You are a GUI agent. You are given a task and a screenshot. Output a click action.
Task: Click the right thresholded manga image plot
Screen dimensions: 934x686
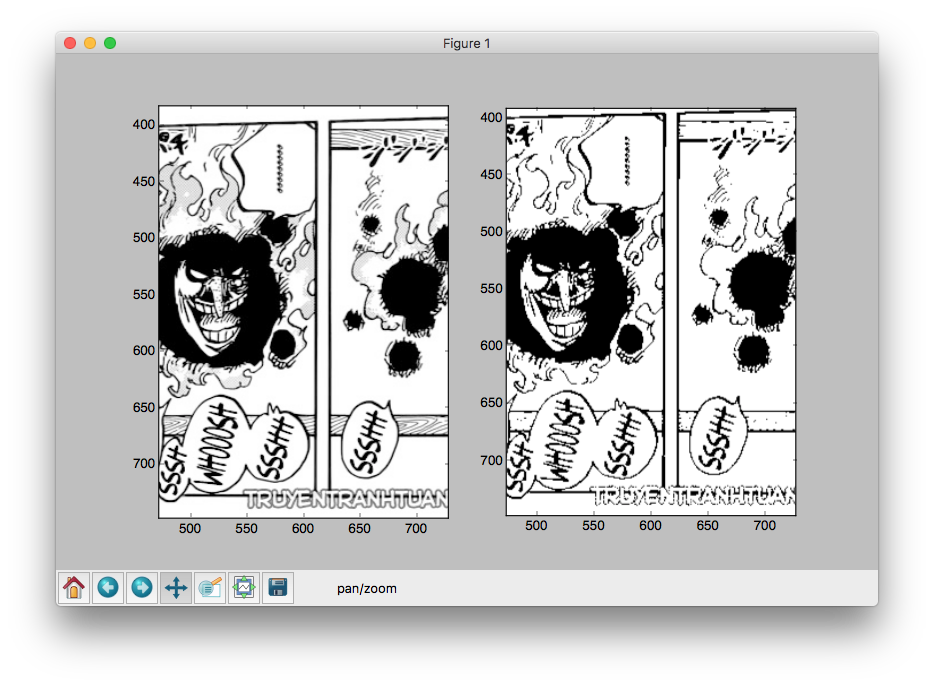tap(651, 312)
